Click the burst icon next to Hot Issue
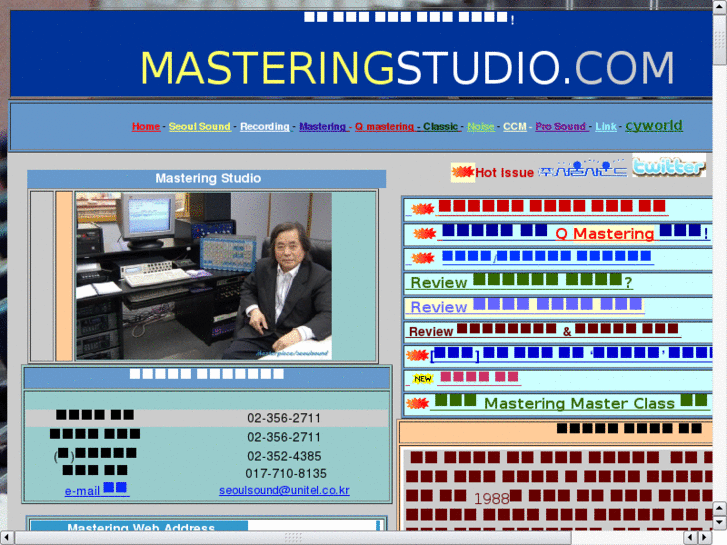Viewport: 727px width, 545px height. tap(463, 172)
